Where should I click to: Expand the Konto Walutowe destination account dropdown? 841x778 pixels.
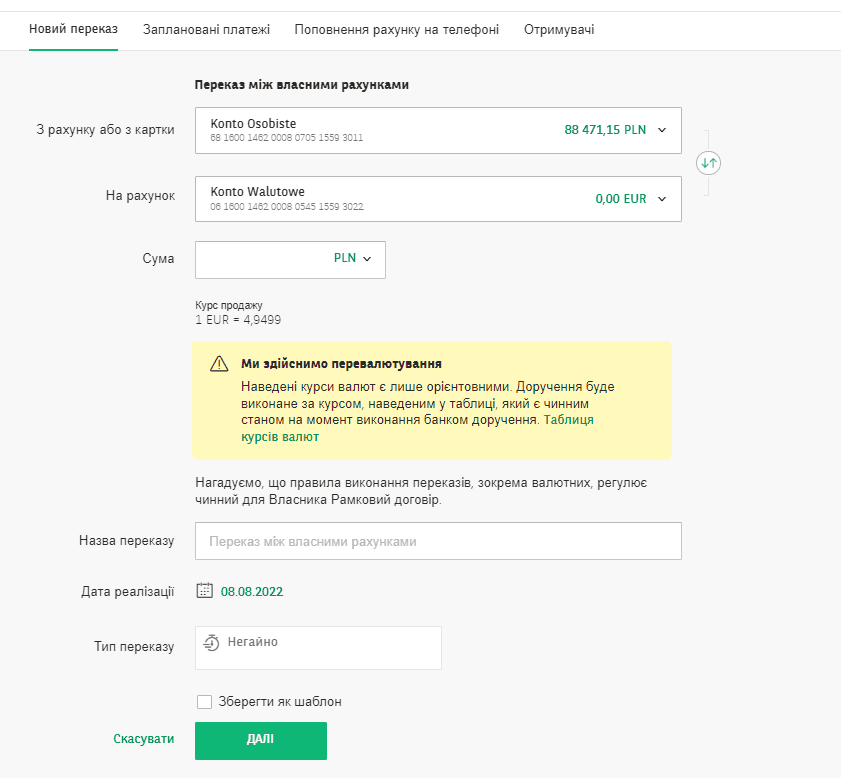661,199
